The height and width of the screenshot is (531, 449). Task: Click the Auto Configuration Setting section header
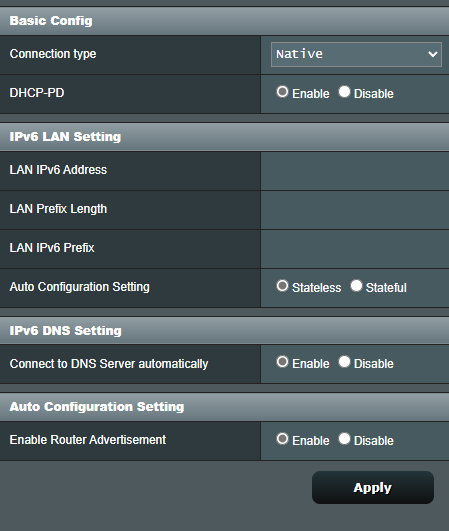click(224, 407)
